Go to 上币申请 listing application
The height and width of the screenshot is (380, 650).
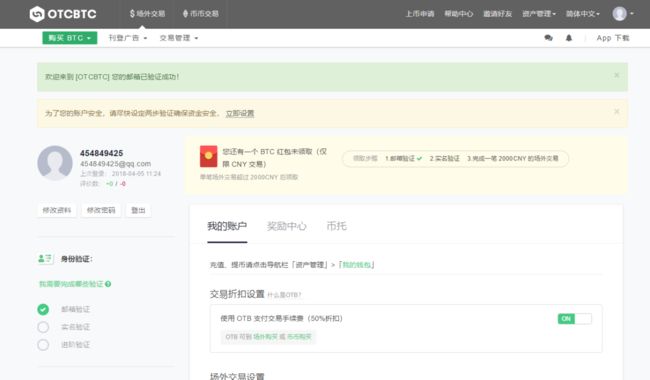[x=420, y=14]
